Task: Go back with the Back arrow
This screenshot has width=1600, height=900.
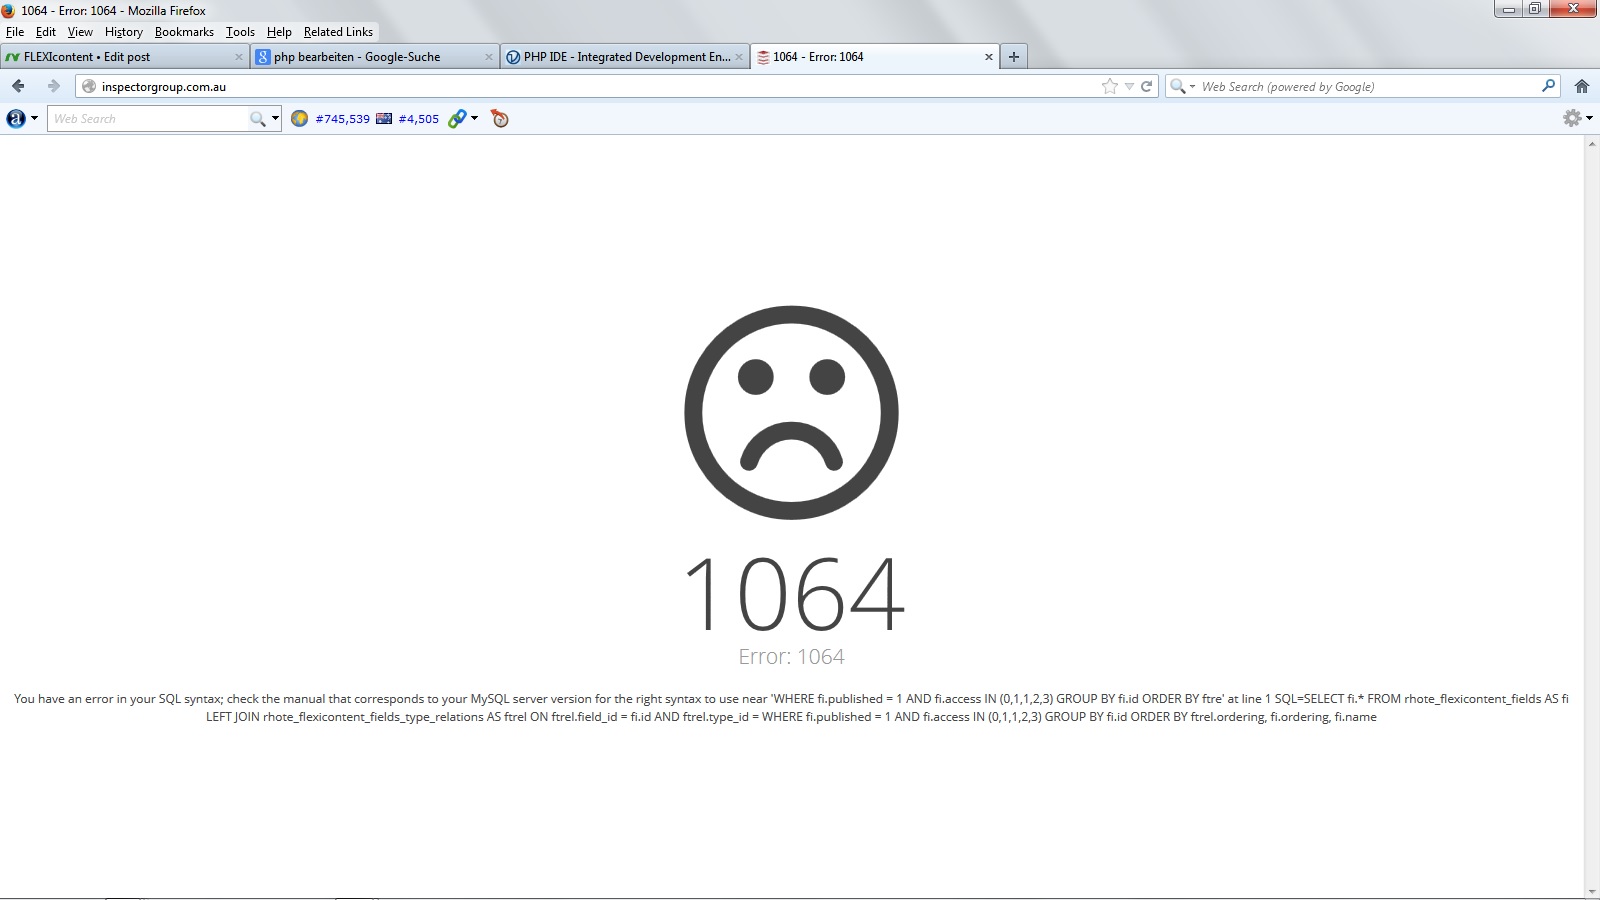Action: [x=18, y=86]
